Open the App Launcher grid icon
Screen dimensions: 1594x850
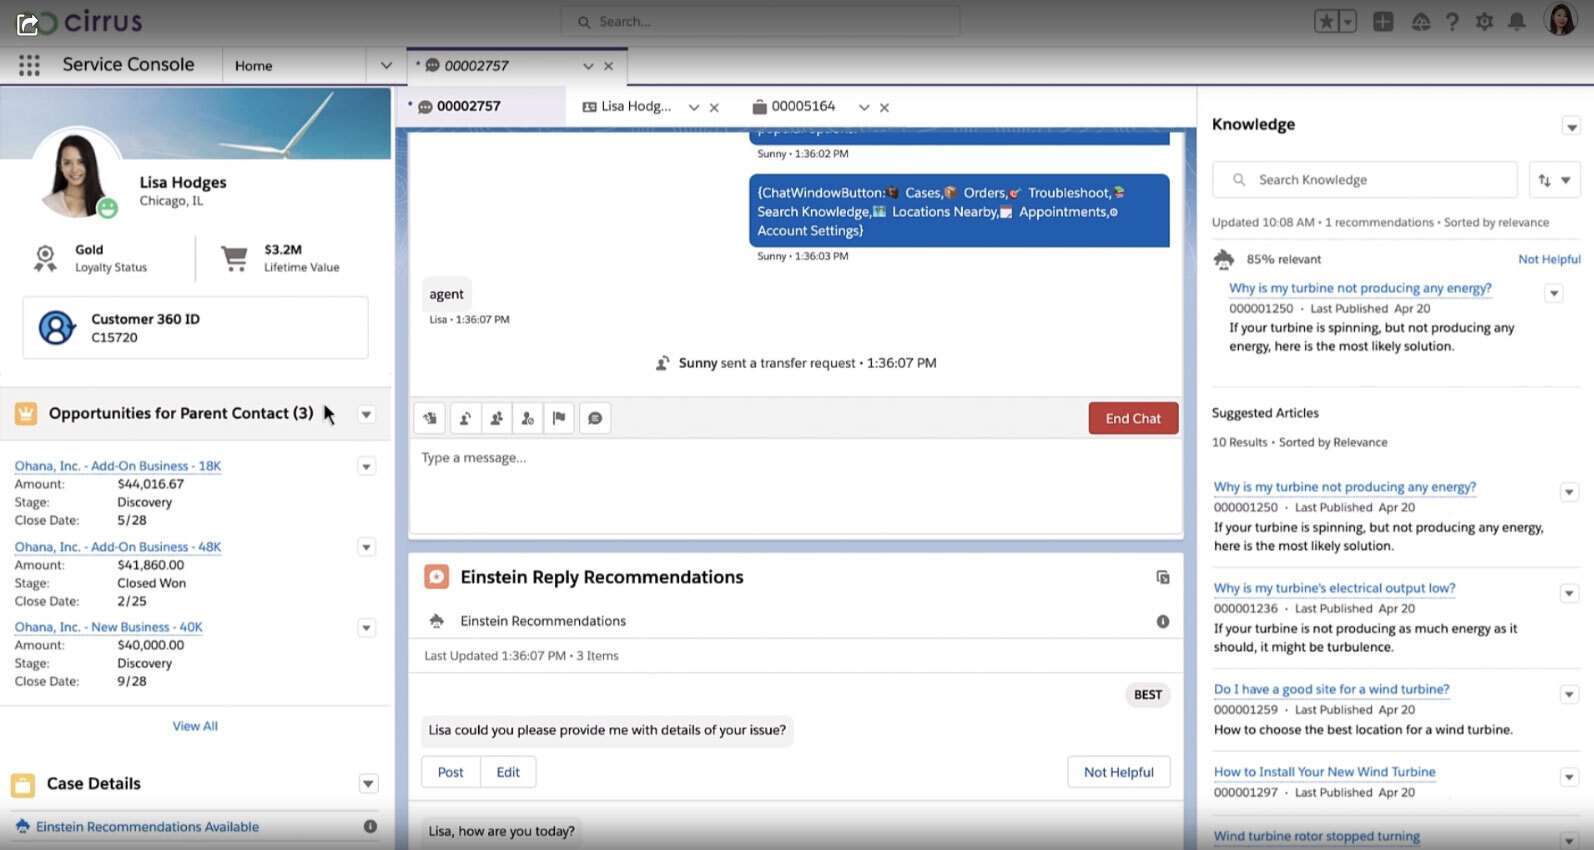coord(29,65)
